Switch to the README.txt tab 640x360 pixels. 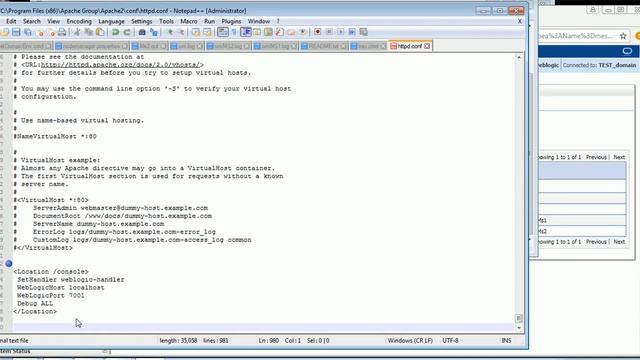[323, 46]
